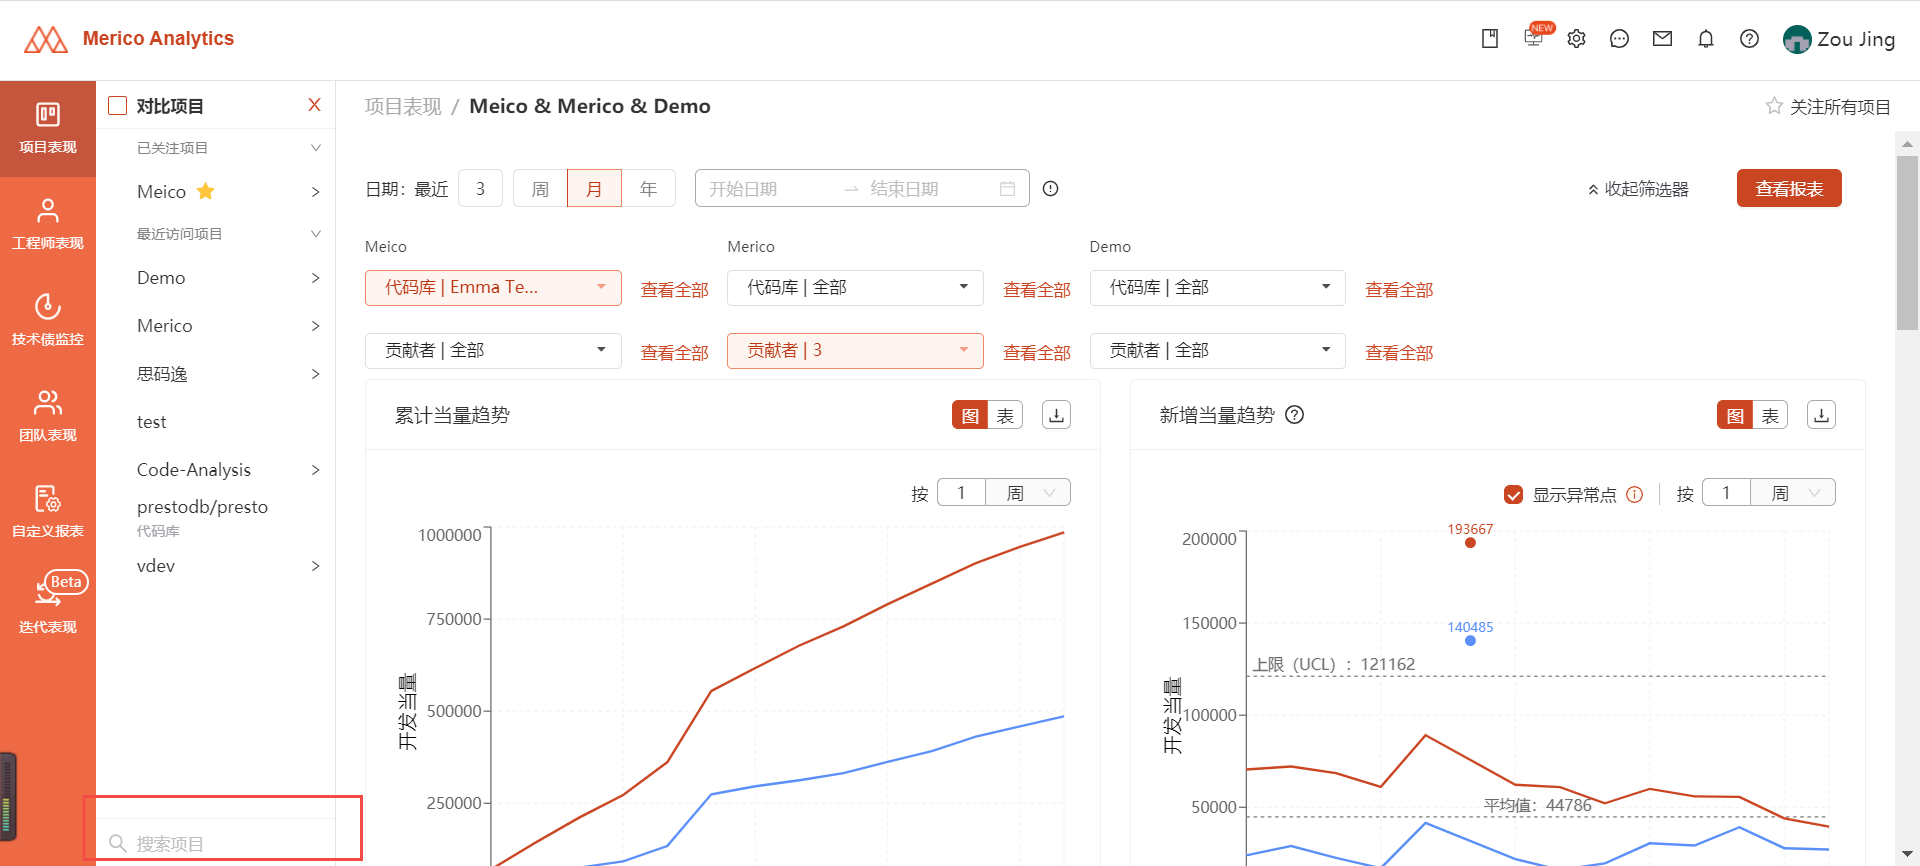Click the 关注所有项目 star

[1774, 106]
